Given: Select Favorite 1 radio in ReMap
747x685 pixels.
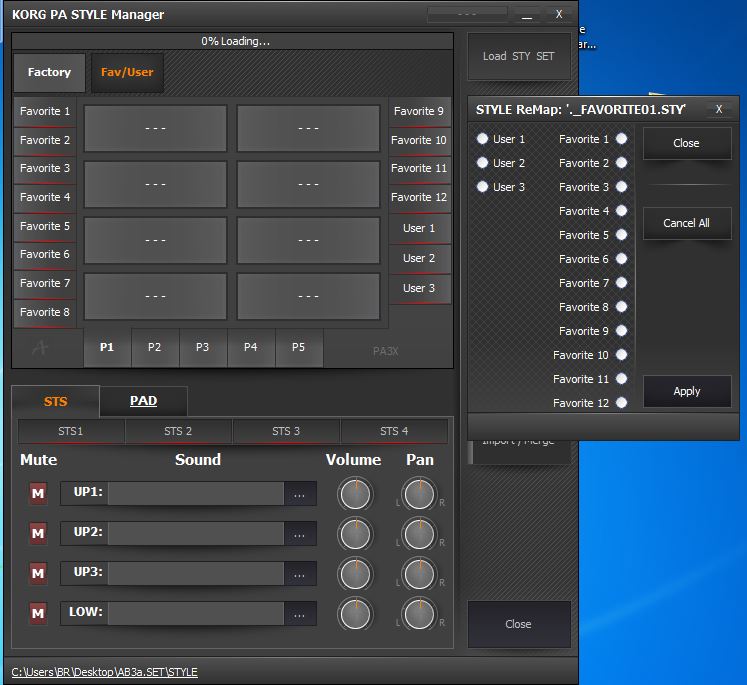Looking at the screenshot, I should [621, 139].
